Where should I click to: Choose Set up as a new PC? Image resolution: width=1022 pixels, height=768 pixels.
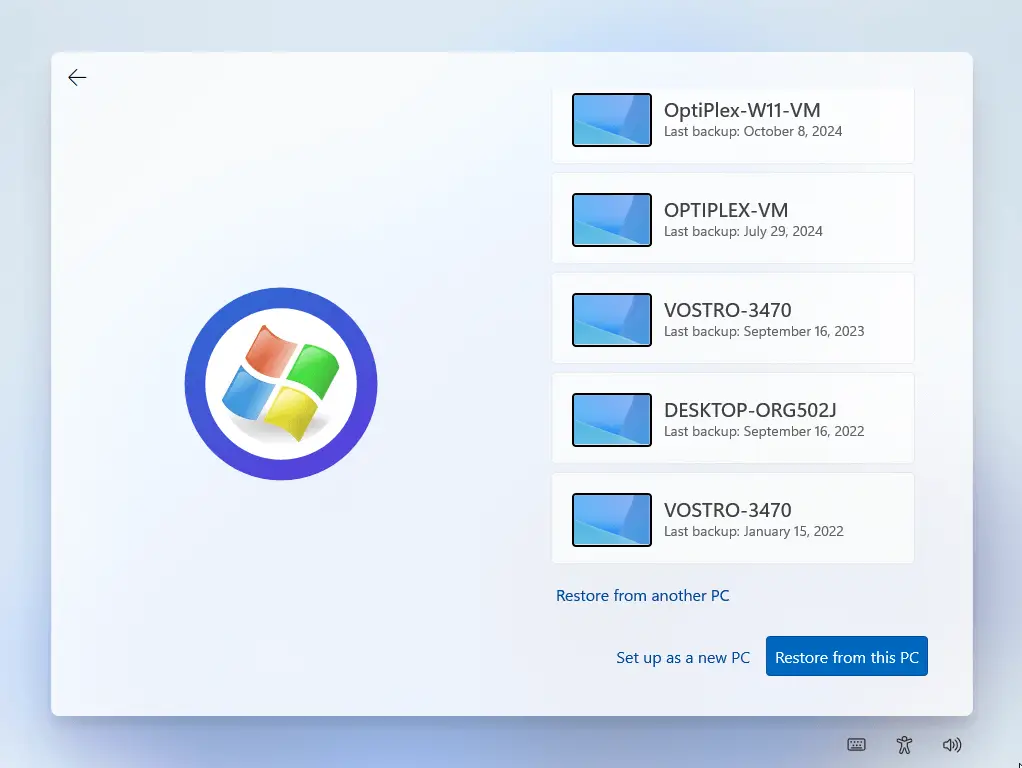(683, 657)
